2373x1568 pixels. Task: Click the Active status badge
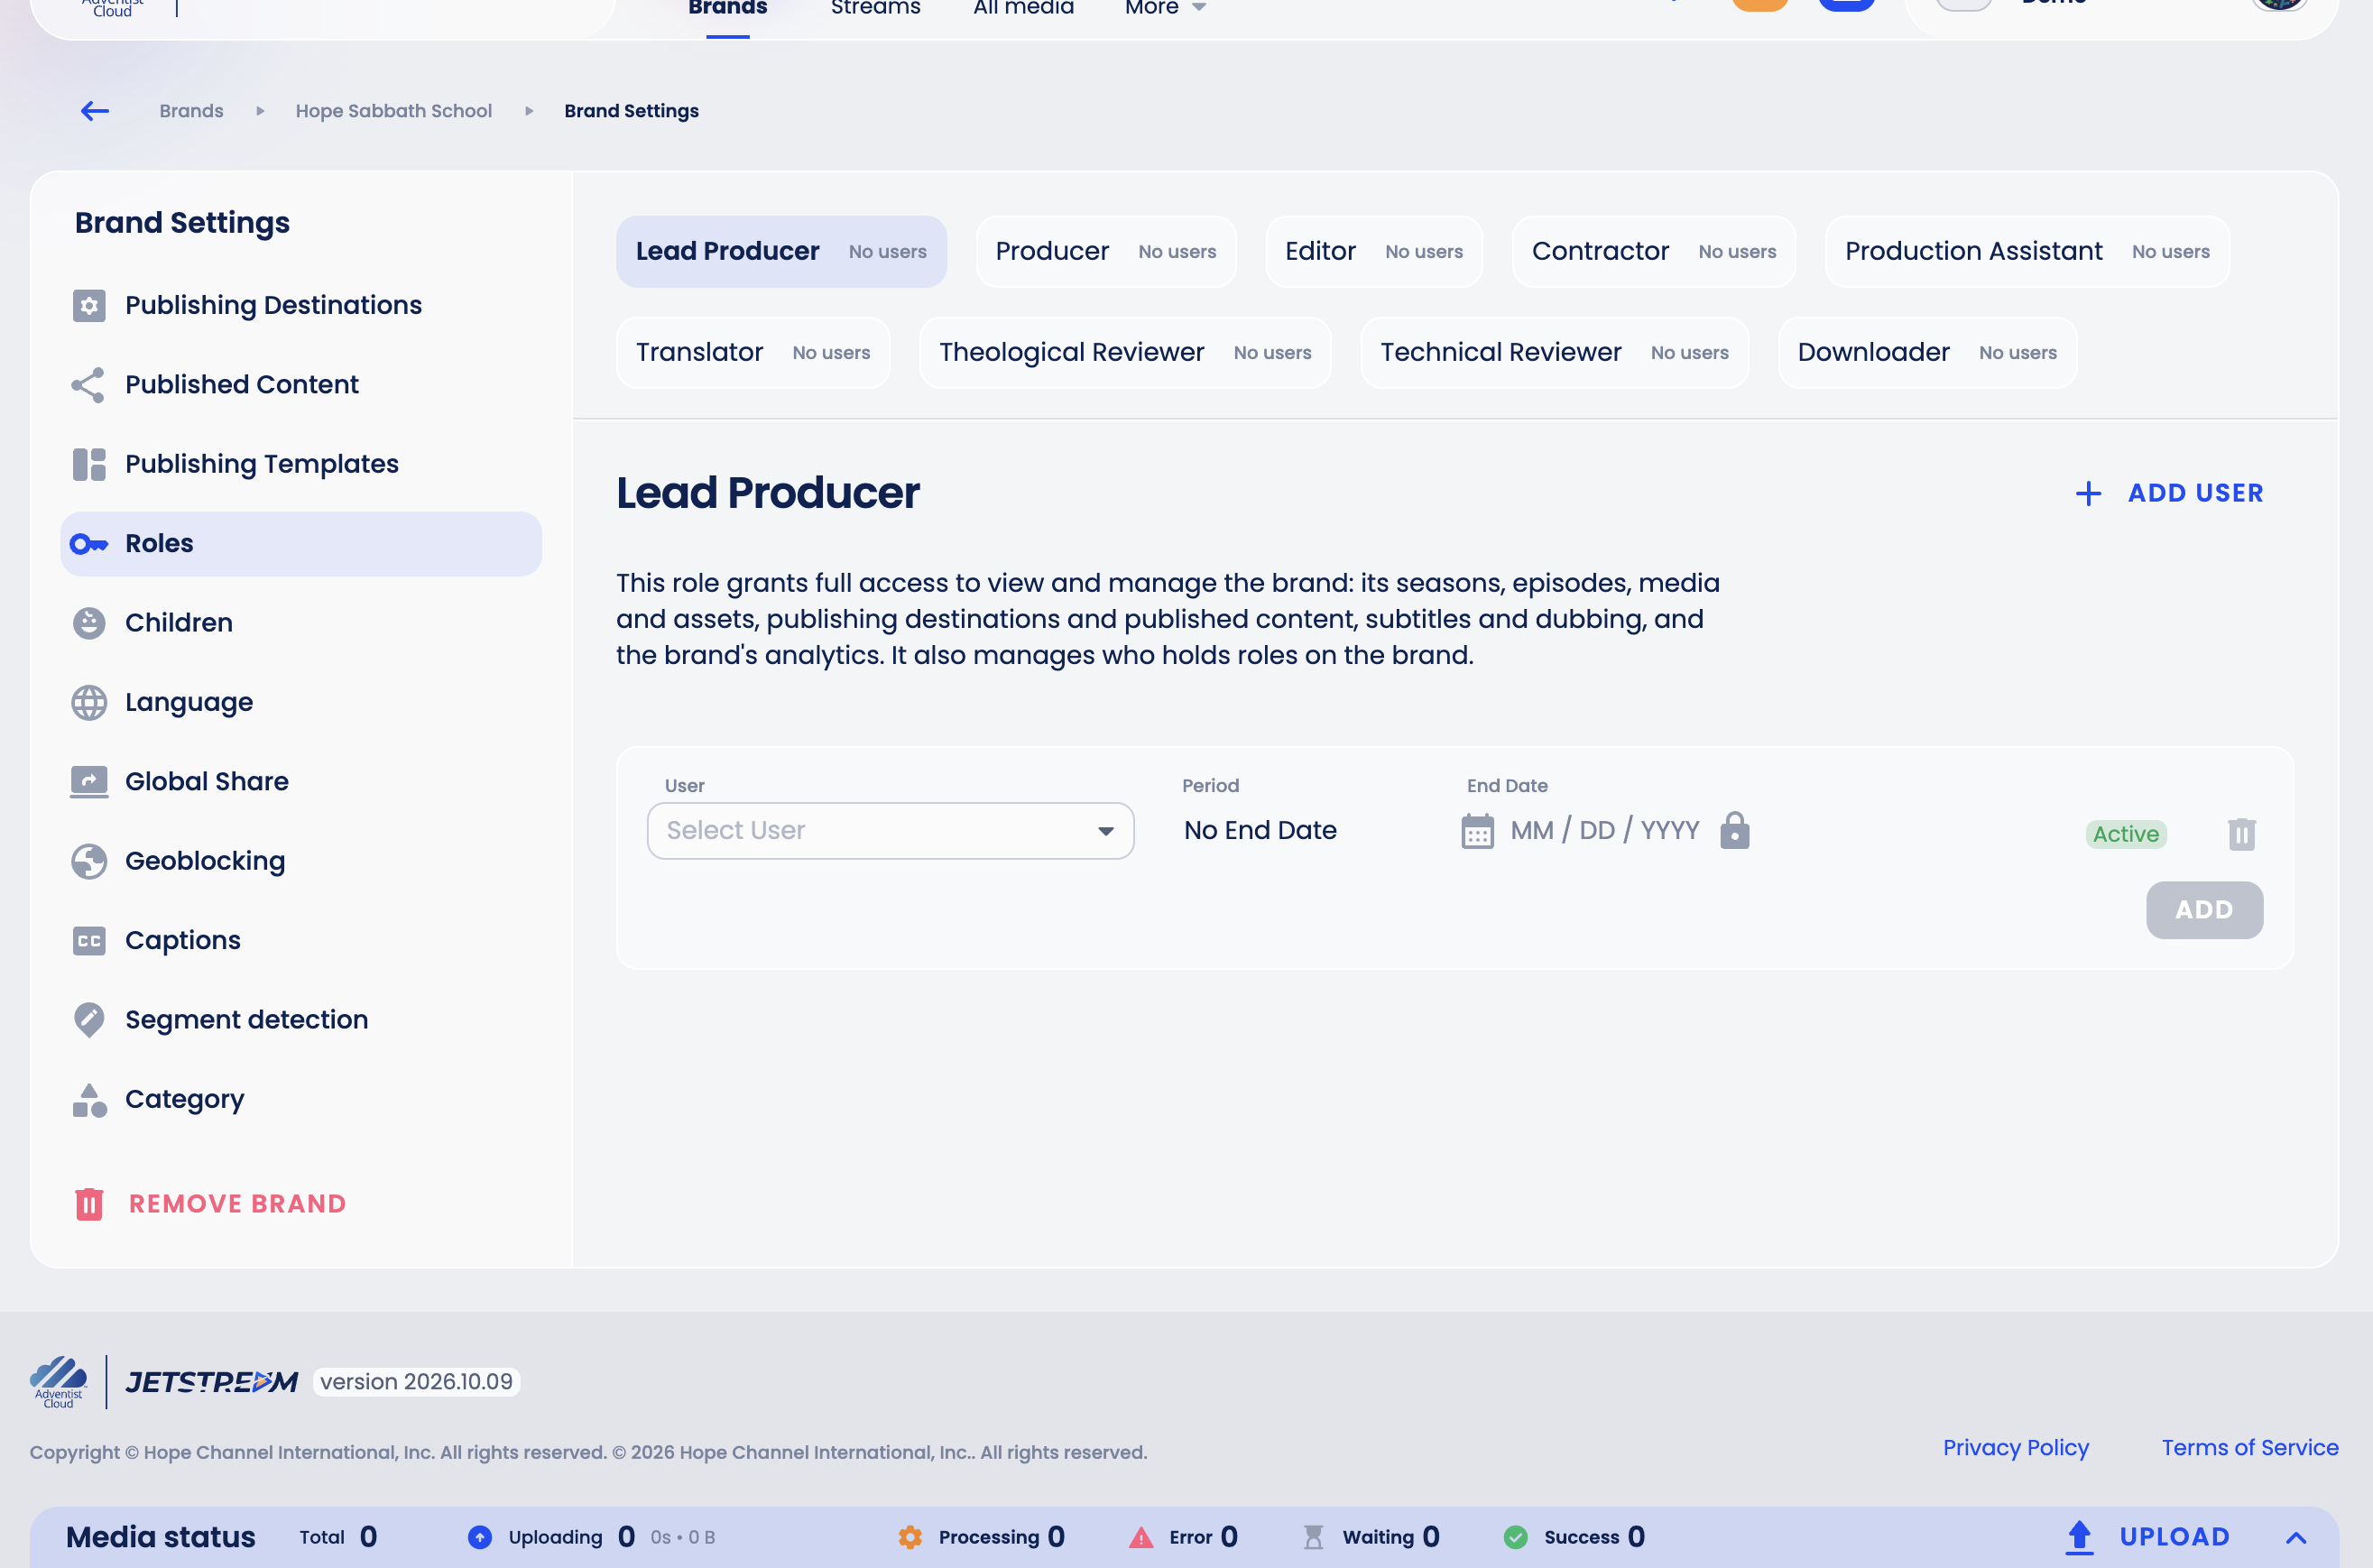click(2126, 834)
